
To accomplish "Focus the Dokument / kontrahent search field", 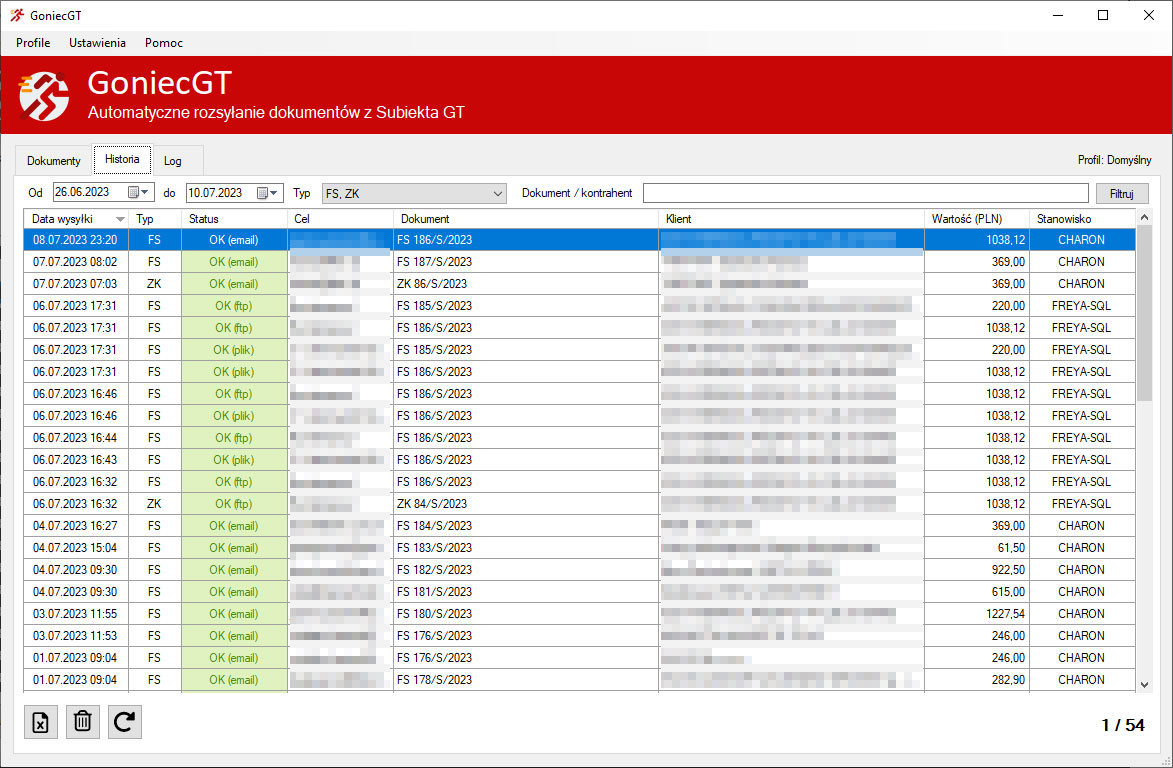I will tap(866, 193).
